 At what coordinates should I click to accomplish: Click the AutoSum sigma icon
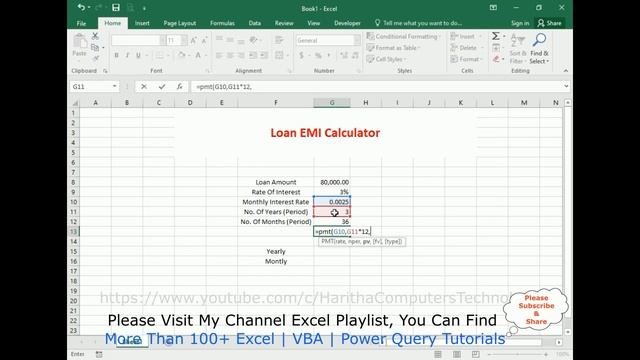(496, 36)
